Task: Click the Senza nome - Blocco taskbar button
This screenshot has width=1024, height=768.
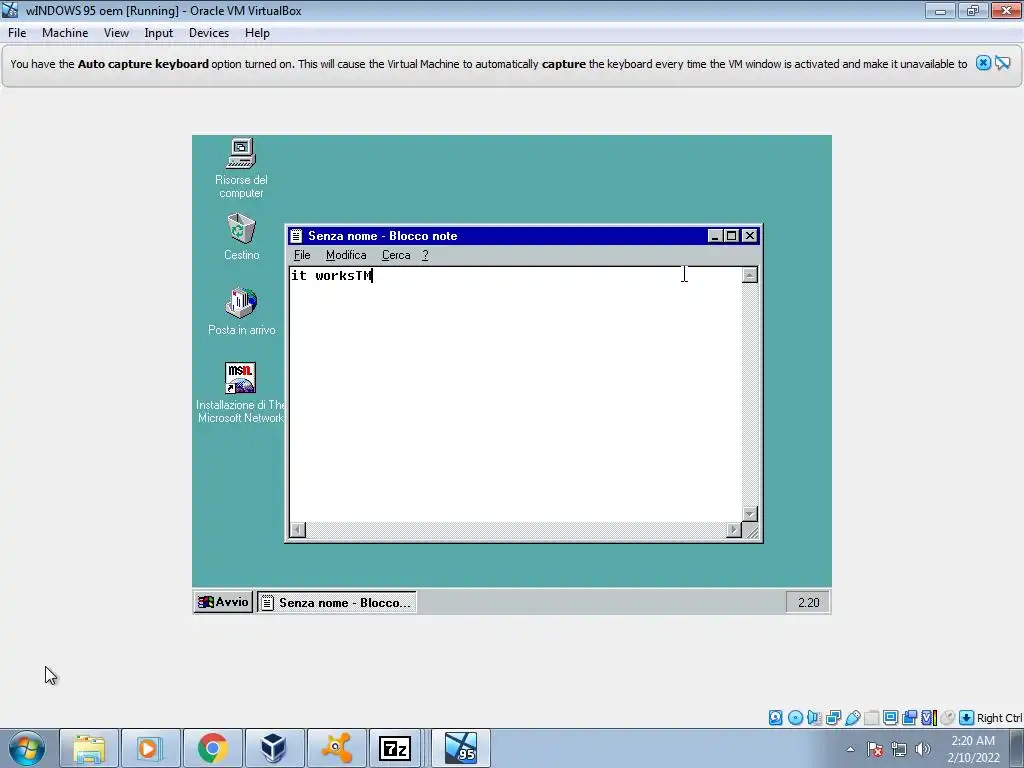Action: [337, 602]
